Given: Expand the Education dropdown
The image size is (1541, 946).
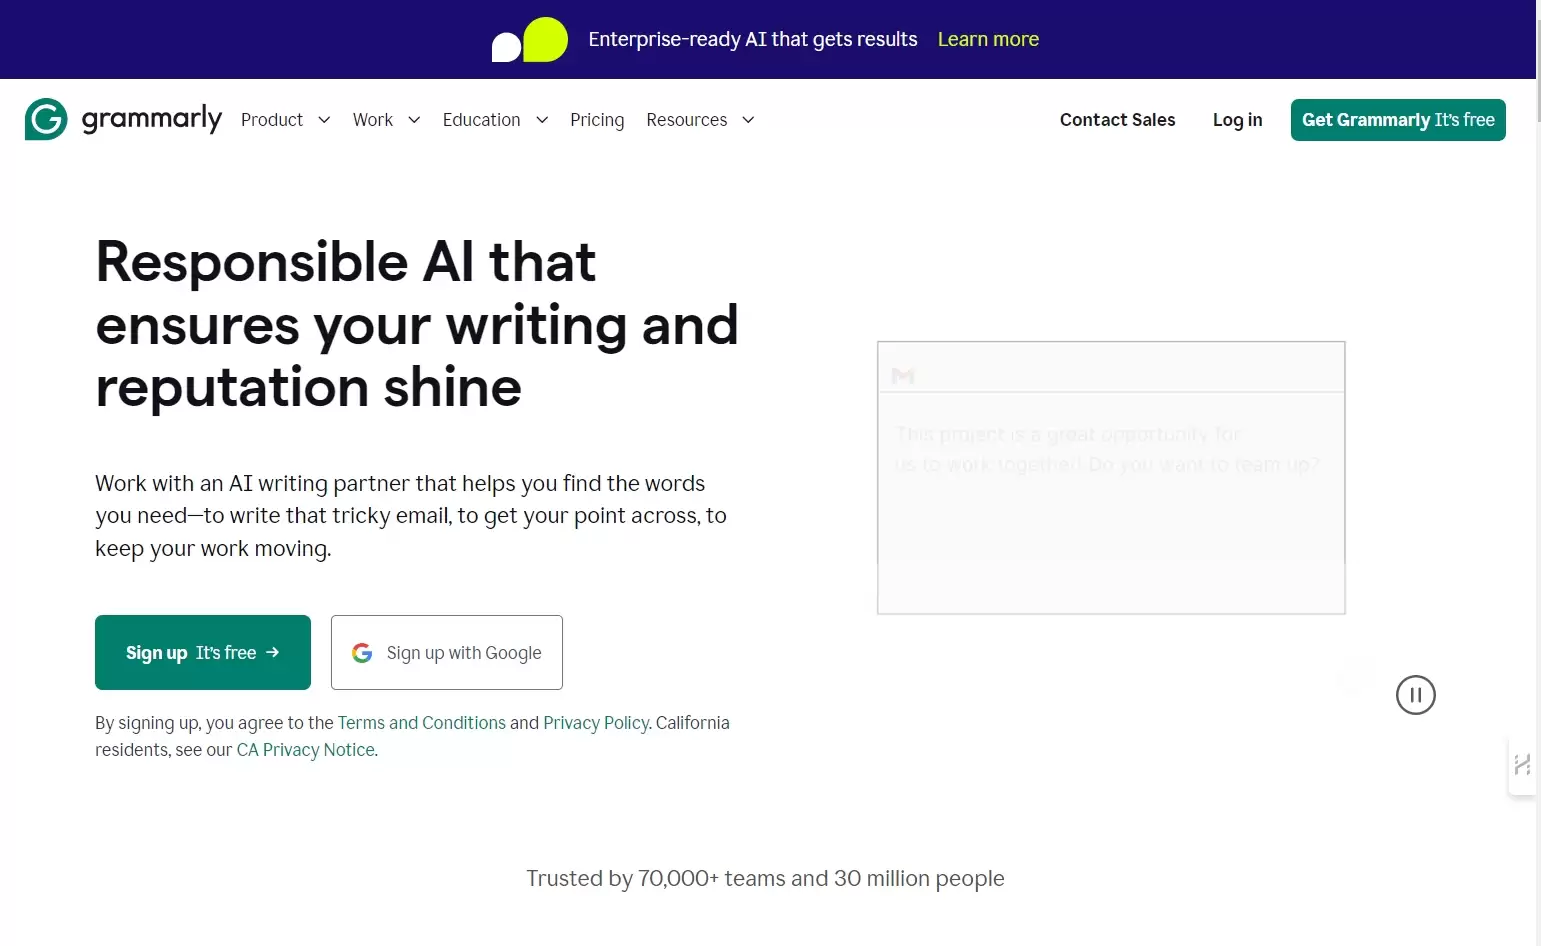Looking at the screenshot, I should coord(494,119).
